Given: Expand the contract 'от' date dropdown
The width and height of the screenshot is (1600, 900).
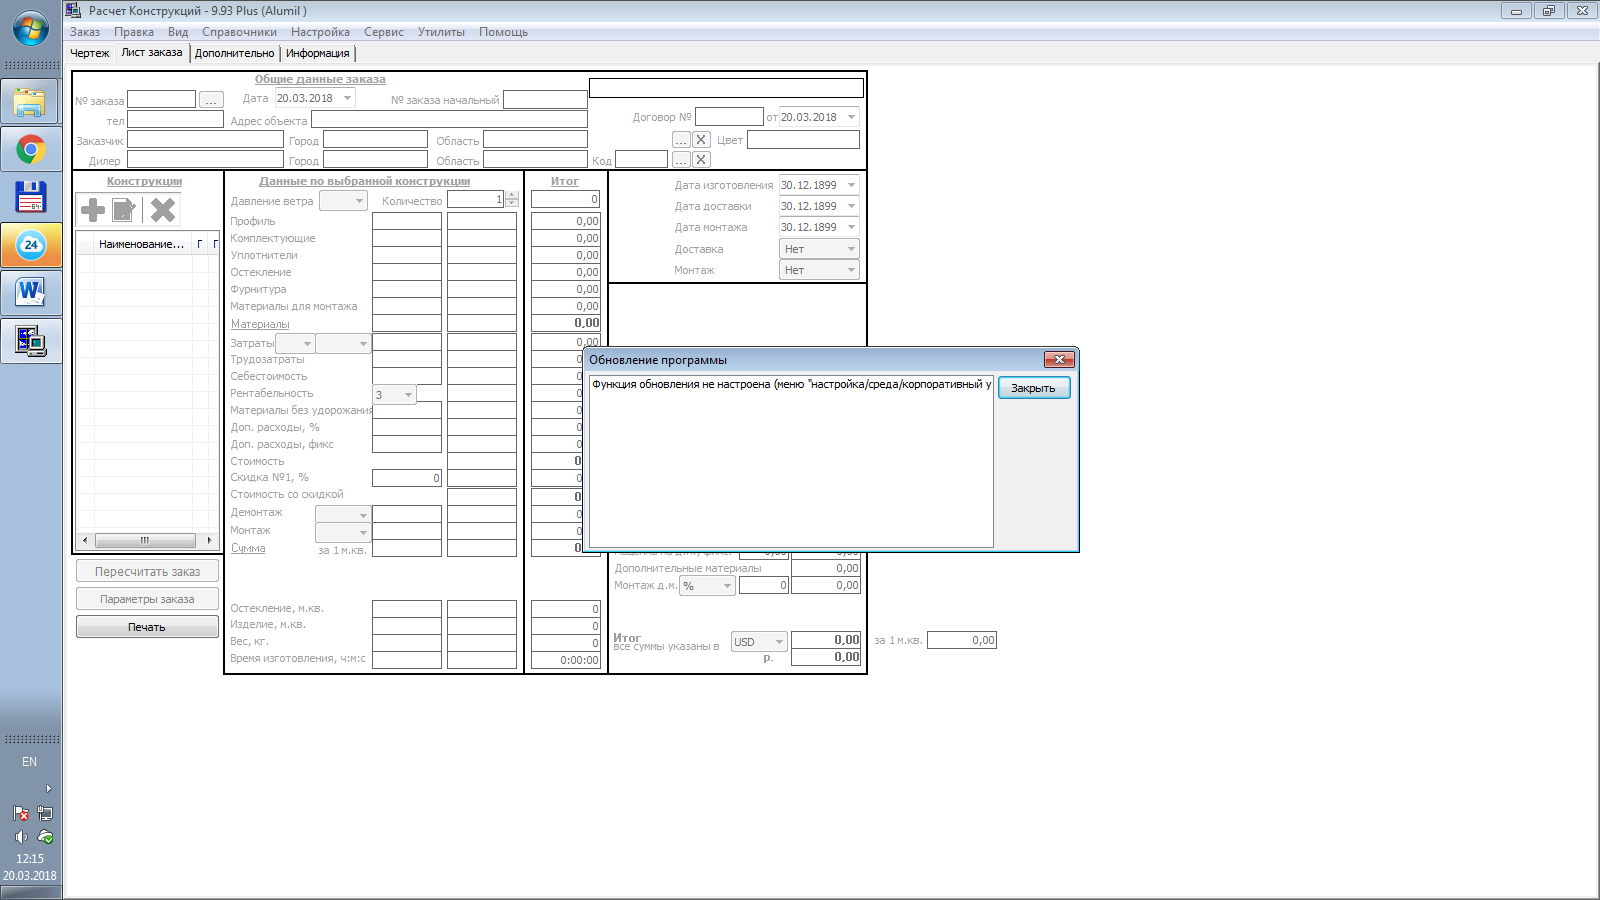Looking at the screenshot, I should 852,117.
